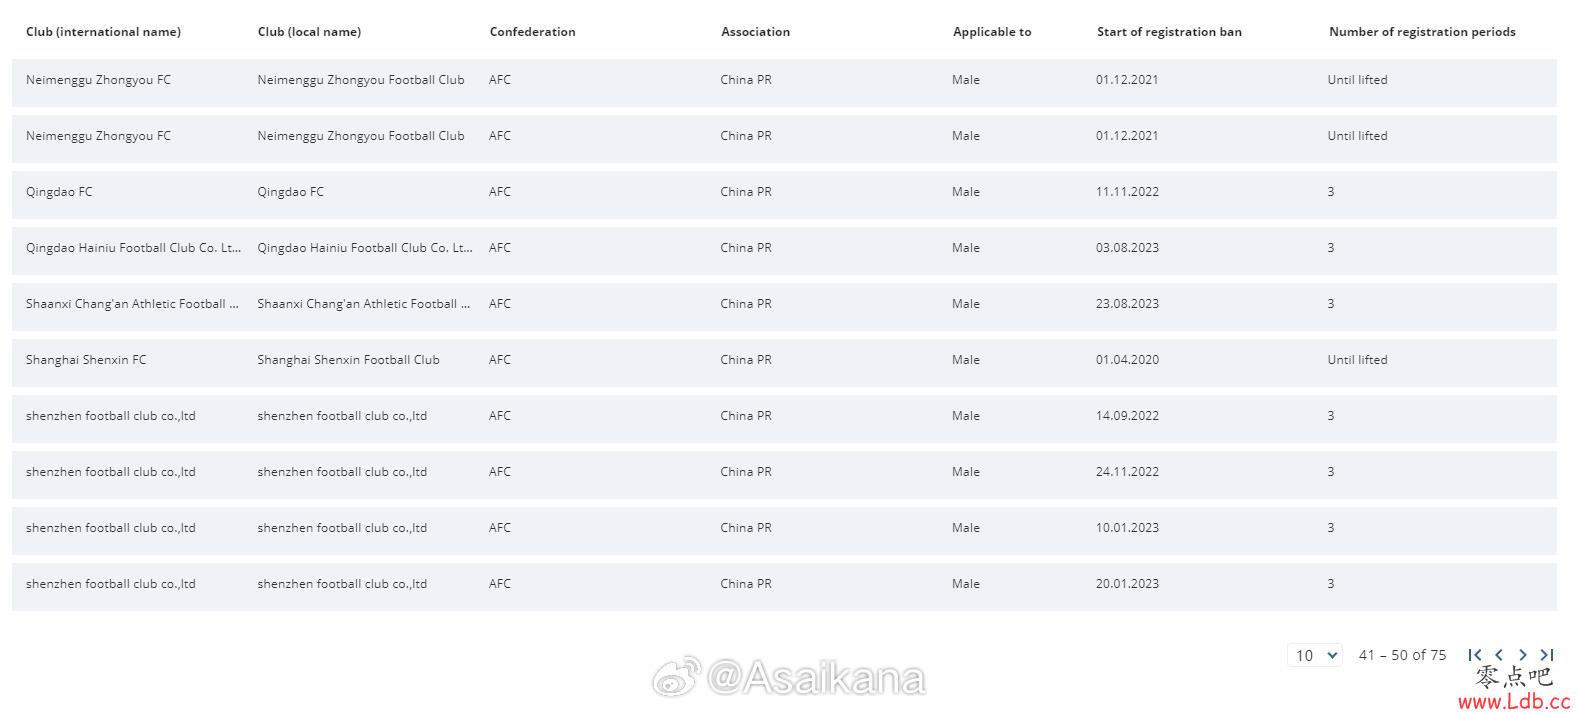Click Number of registration periods header
This screenshot has width=1580, height=712.
1422,32
